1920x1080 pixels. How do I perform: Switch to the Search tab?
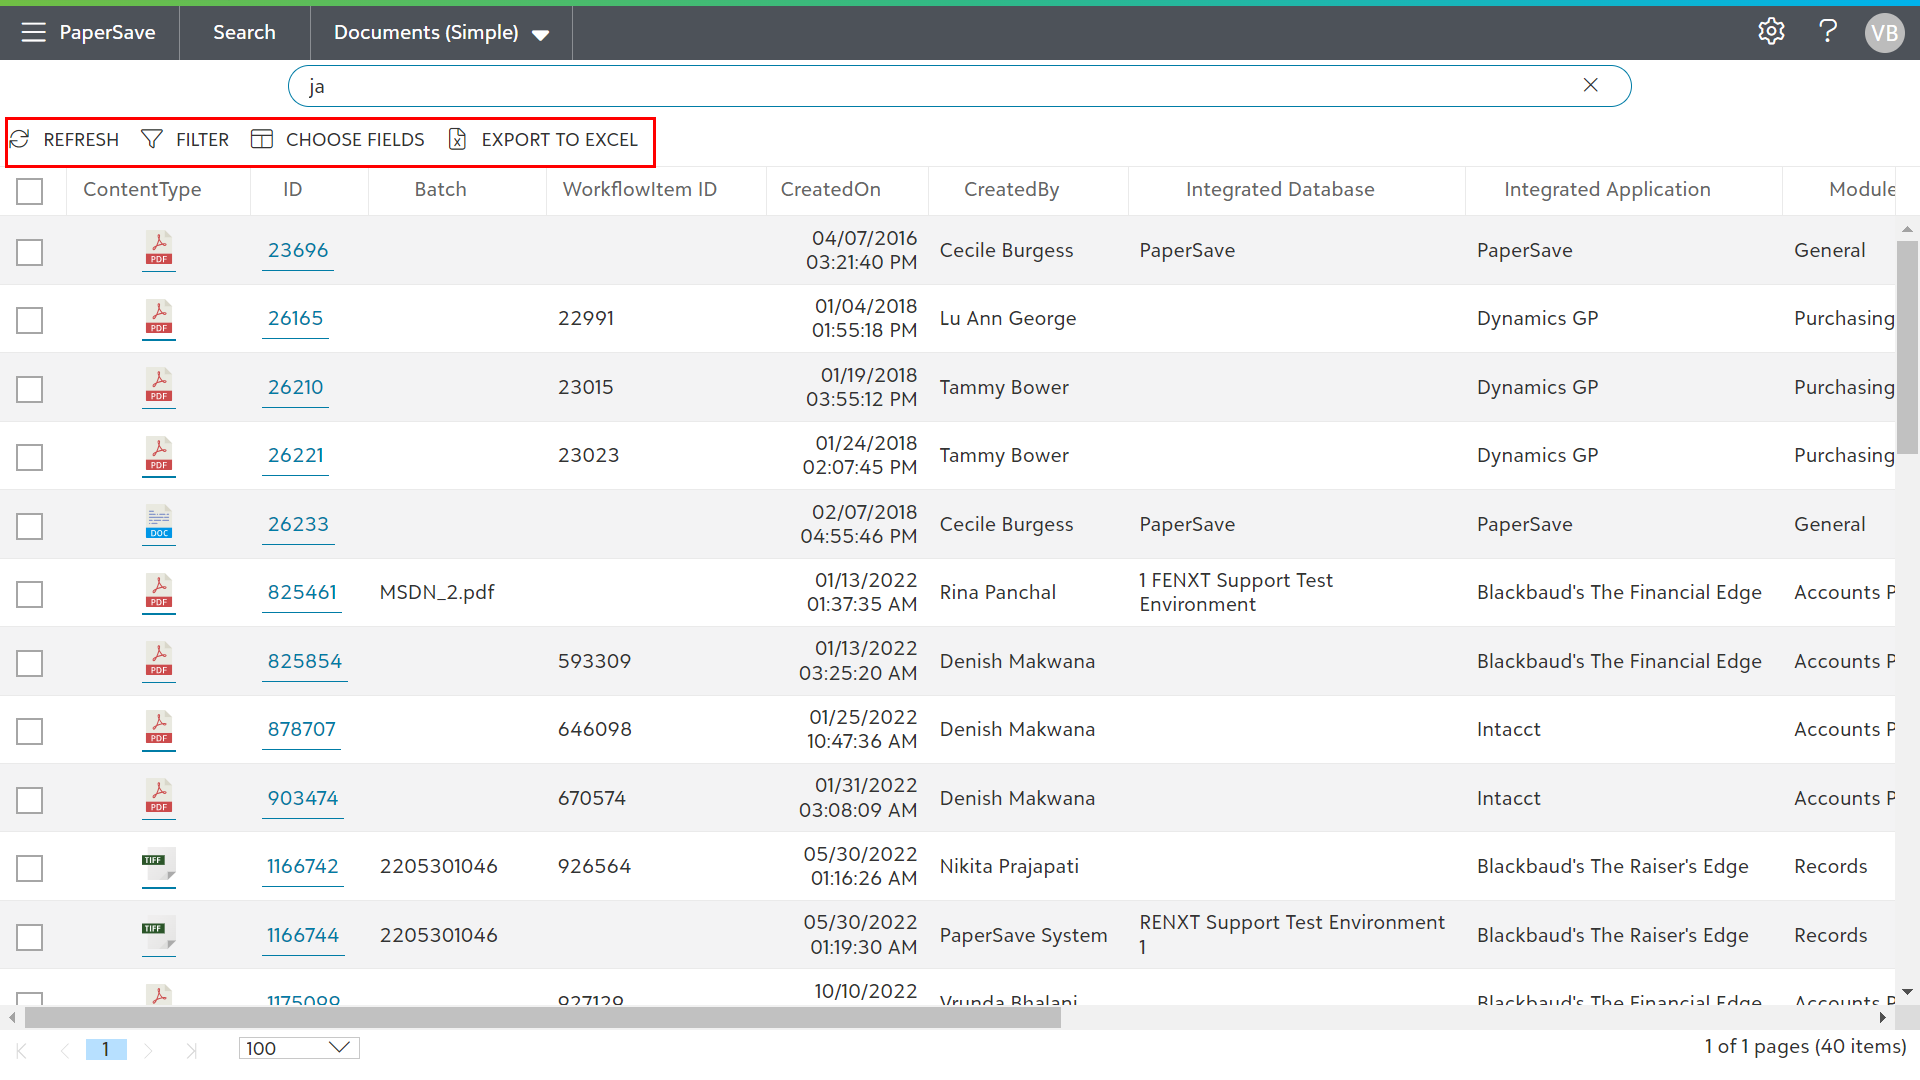244,33
